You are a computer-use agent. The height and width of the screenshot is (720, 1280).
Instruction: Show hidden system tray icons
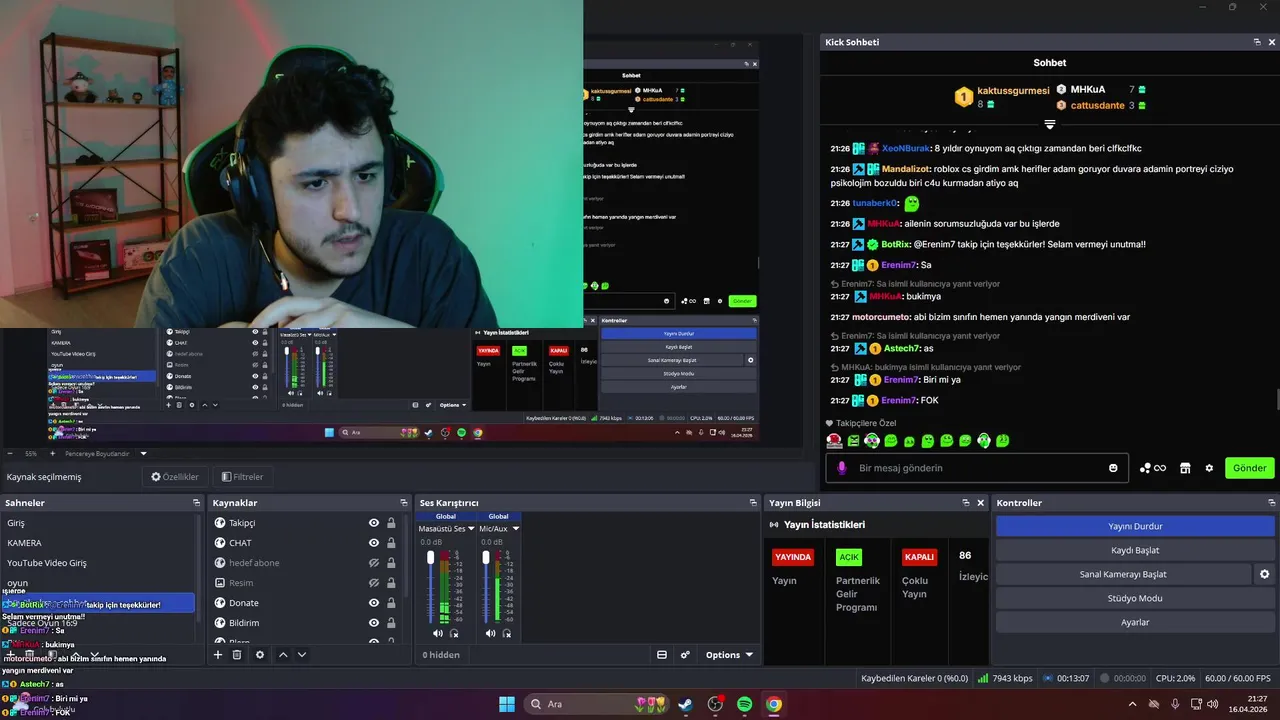tap(1132, 704)
